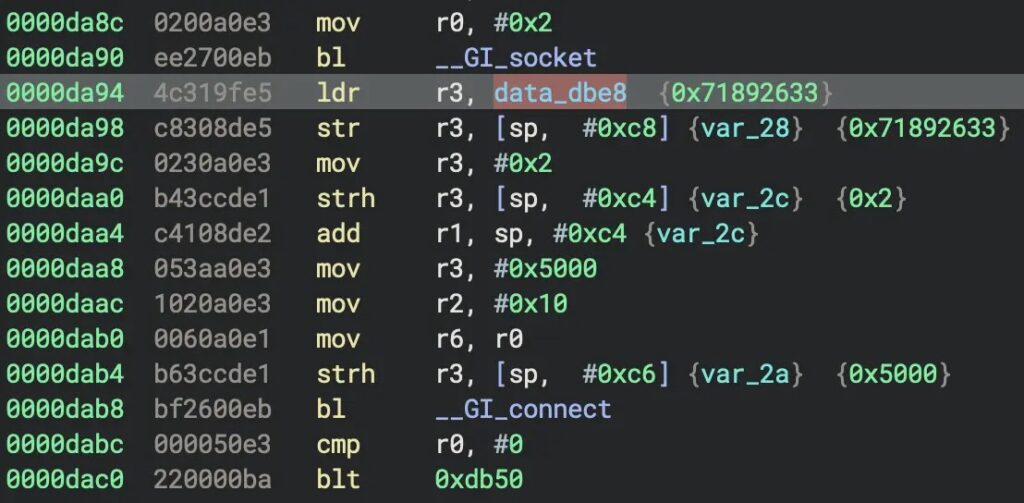1024x503 pixels.
Task: Select address 0000da94 on highlighted line
Action: click(x=64, y=93)
